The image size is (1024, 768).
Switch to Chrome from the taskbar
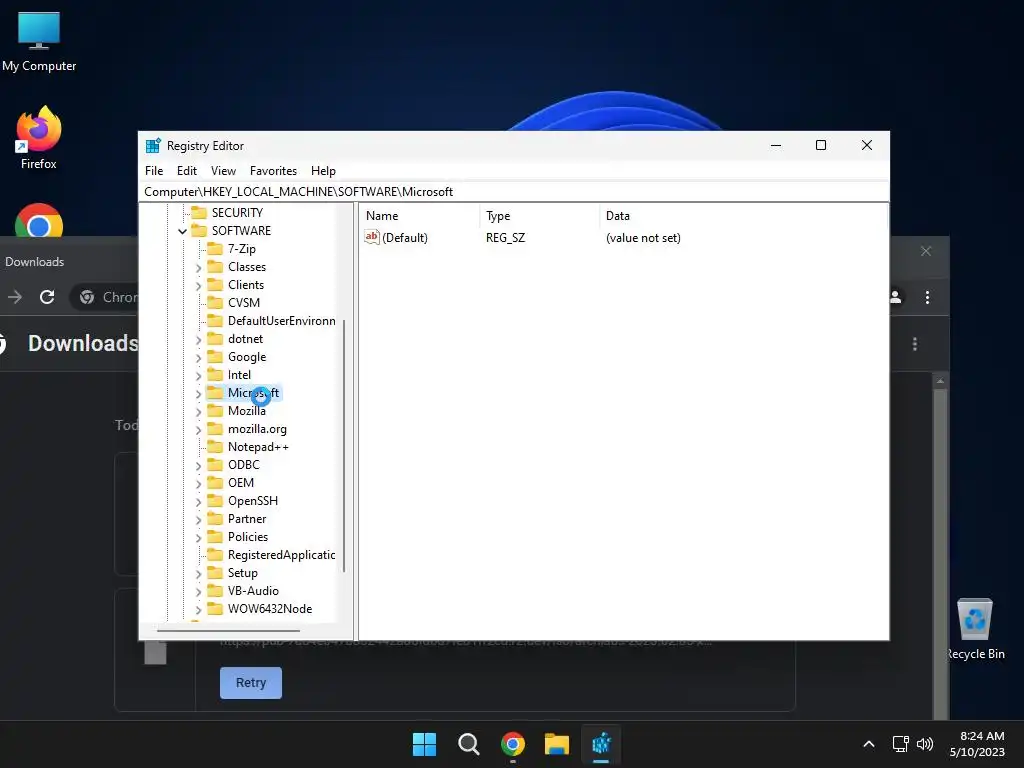[513, 744]
